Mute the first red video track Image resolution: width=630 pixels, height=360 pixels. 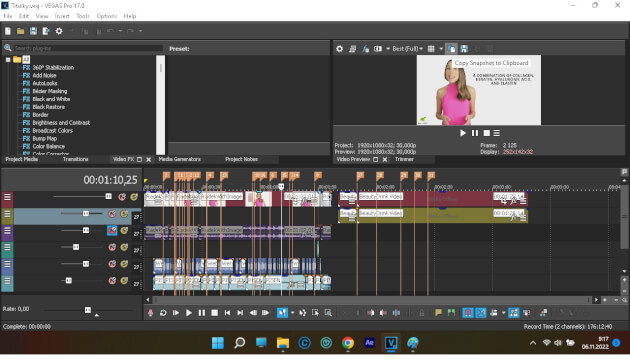tap(122, 197)
